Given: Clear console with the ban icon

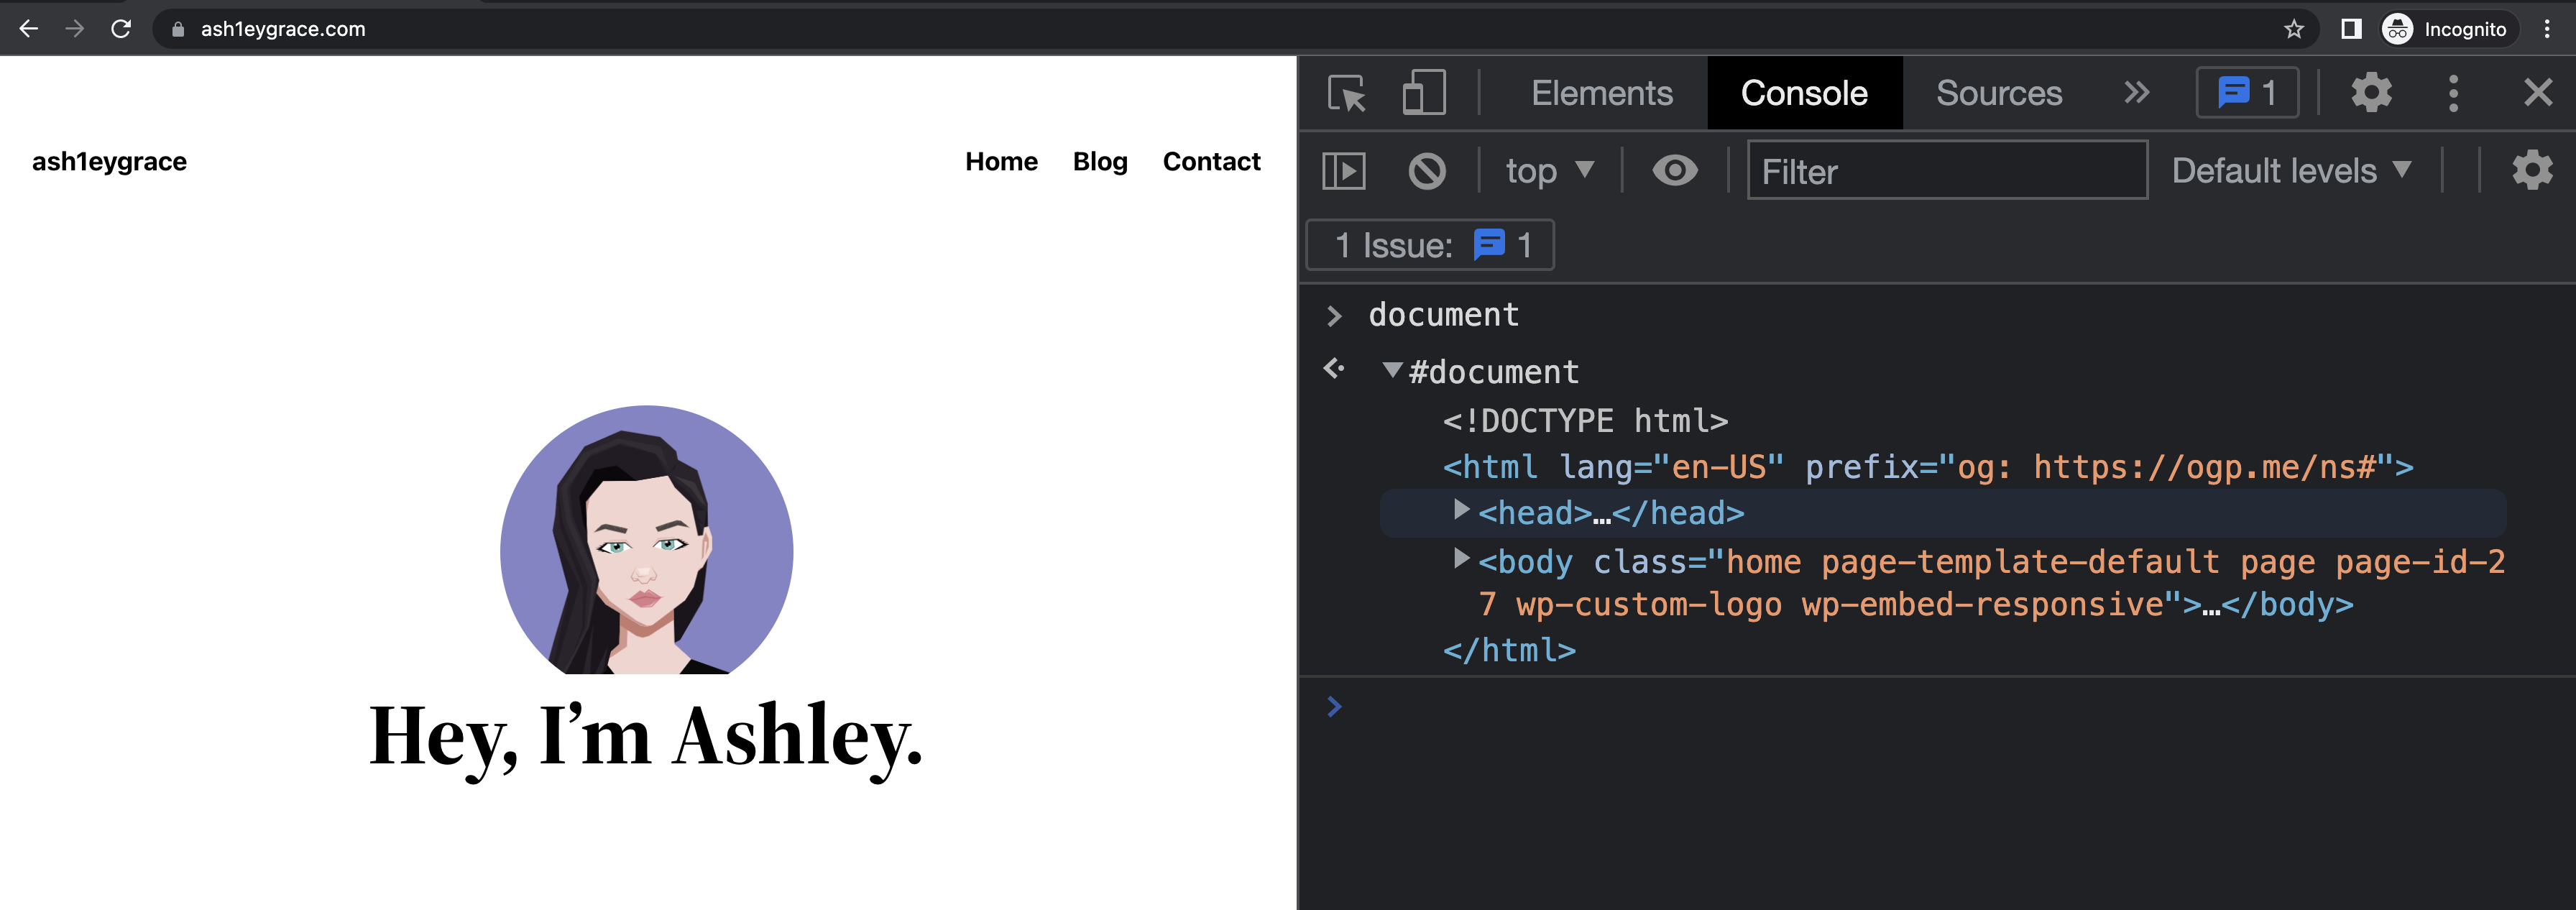Looking at the screenshot, I should coord(1427,171).
